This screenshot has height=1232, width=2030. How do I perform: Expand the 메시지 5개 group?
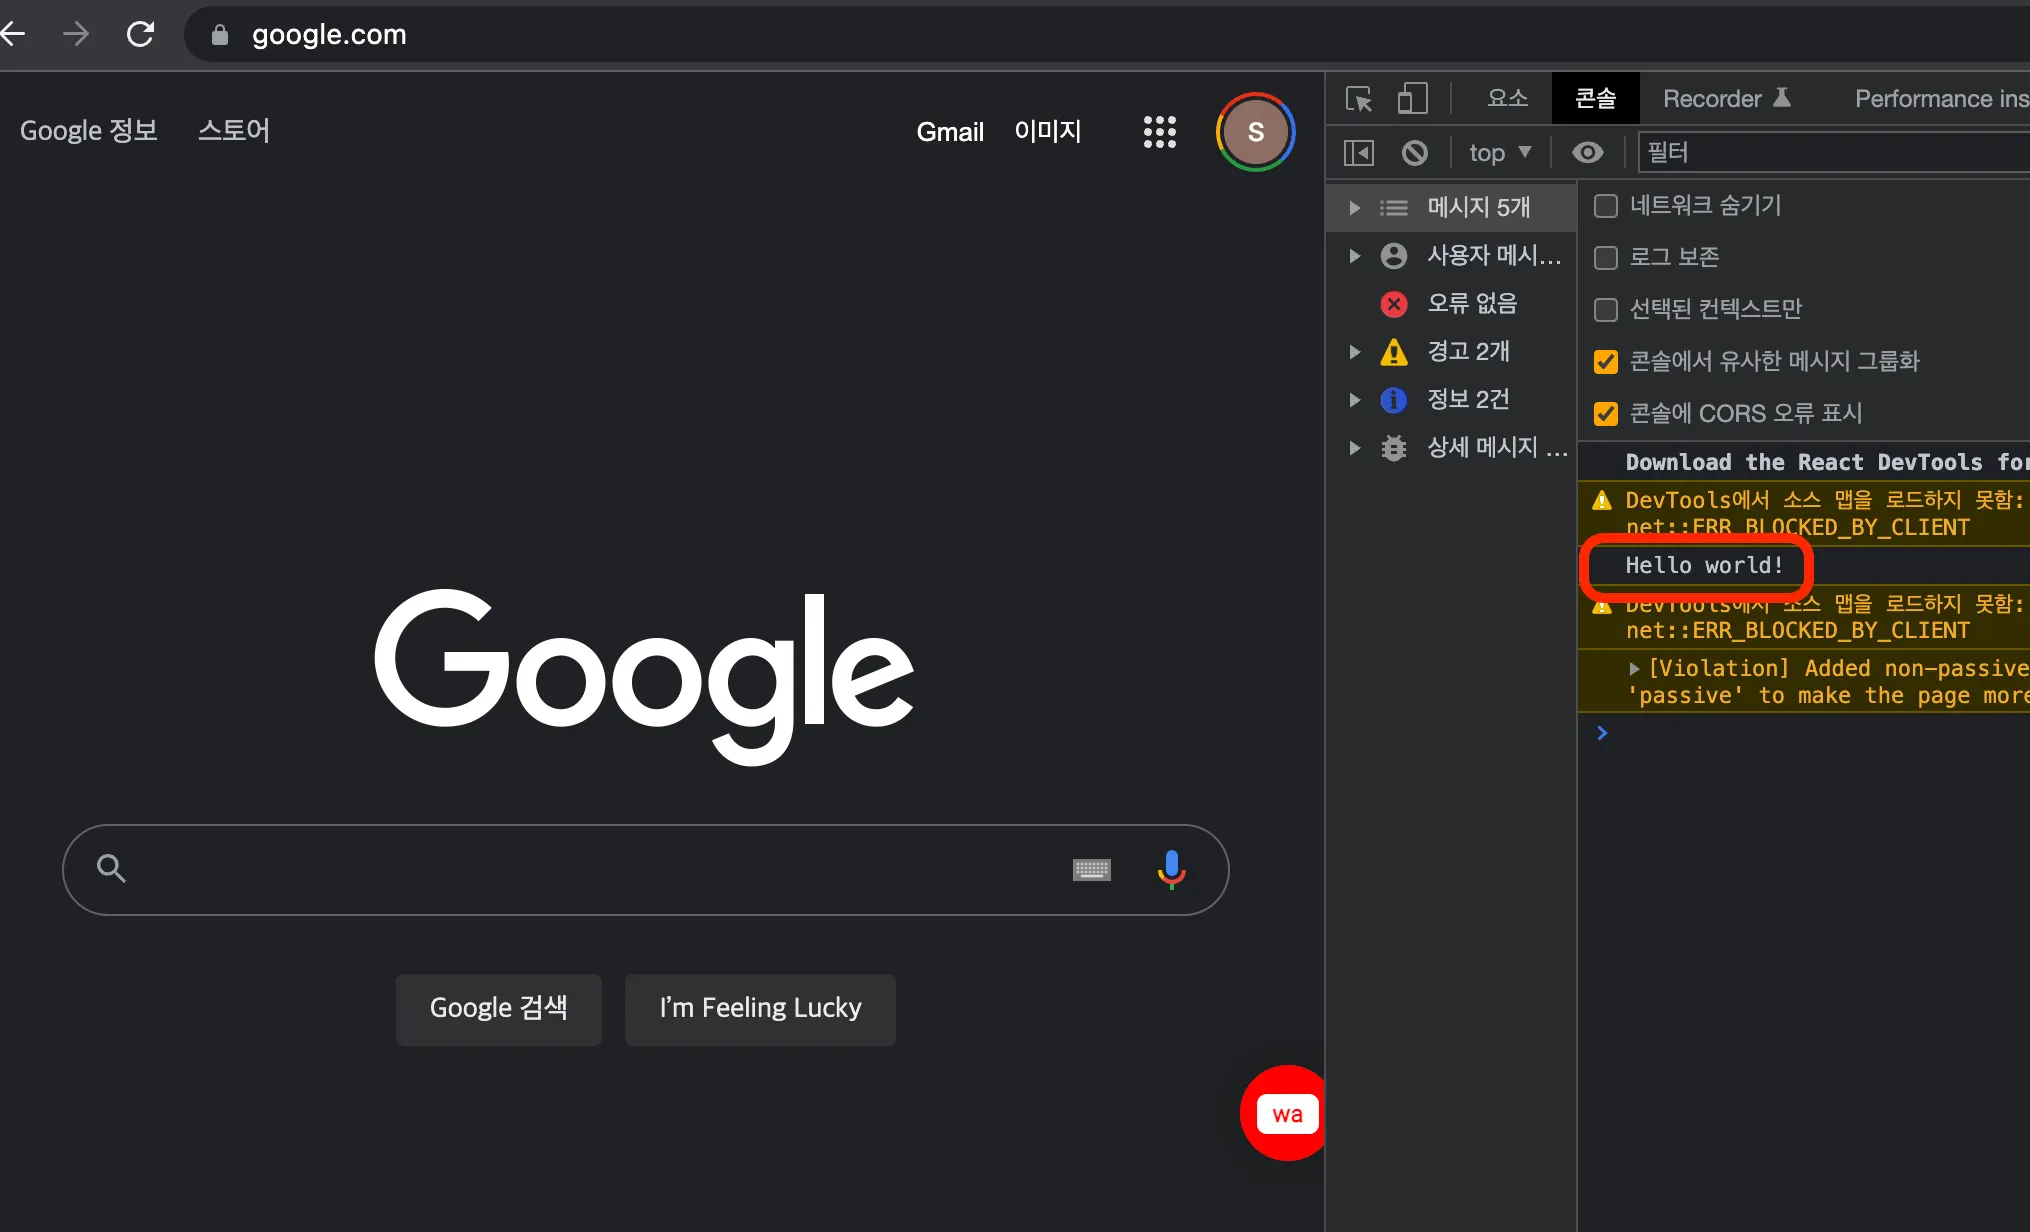click(x=1354, y=208)
